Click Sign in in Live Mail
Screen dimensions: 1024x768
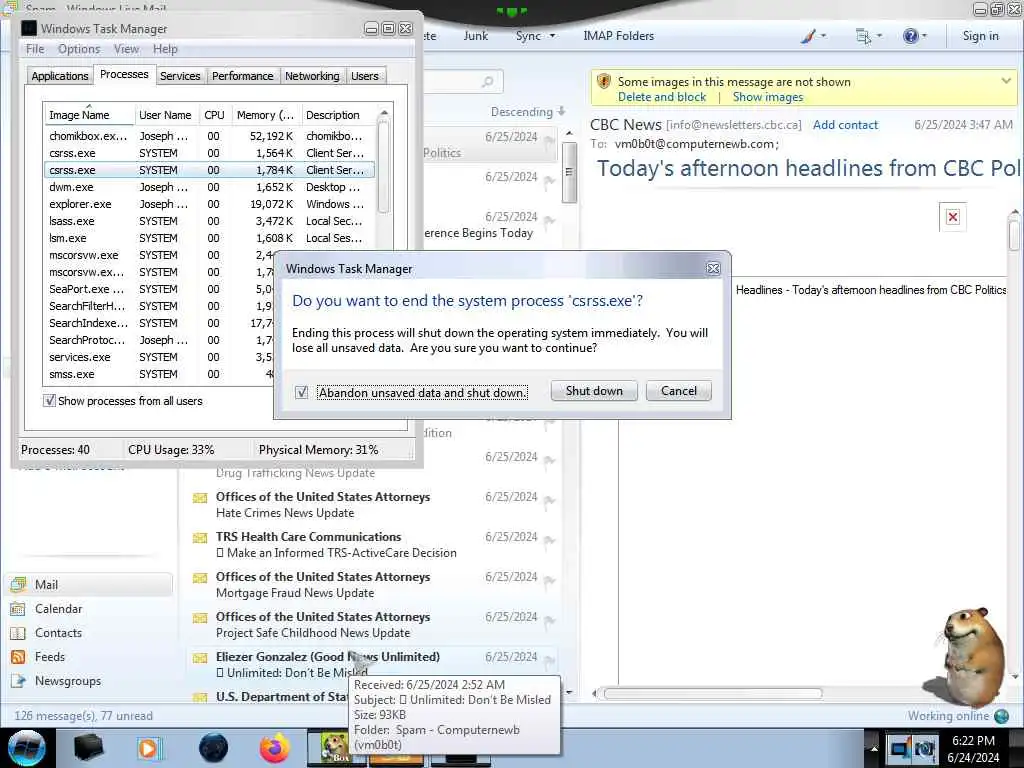[x=980, y=36]
